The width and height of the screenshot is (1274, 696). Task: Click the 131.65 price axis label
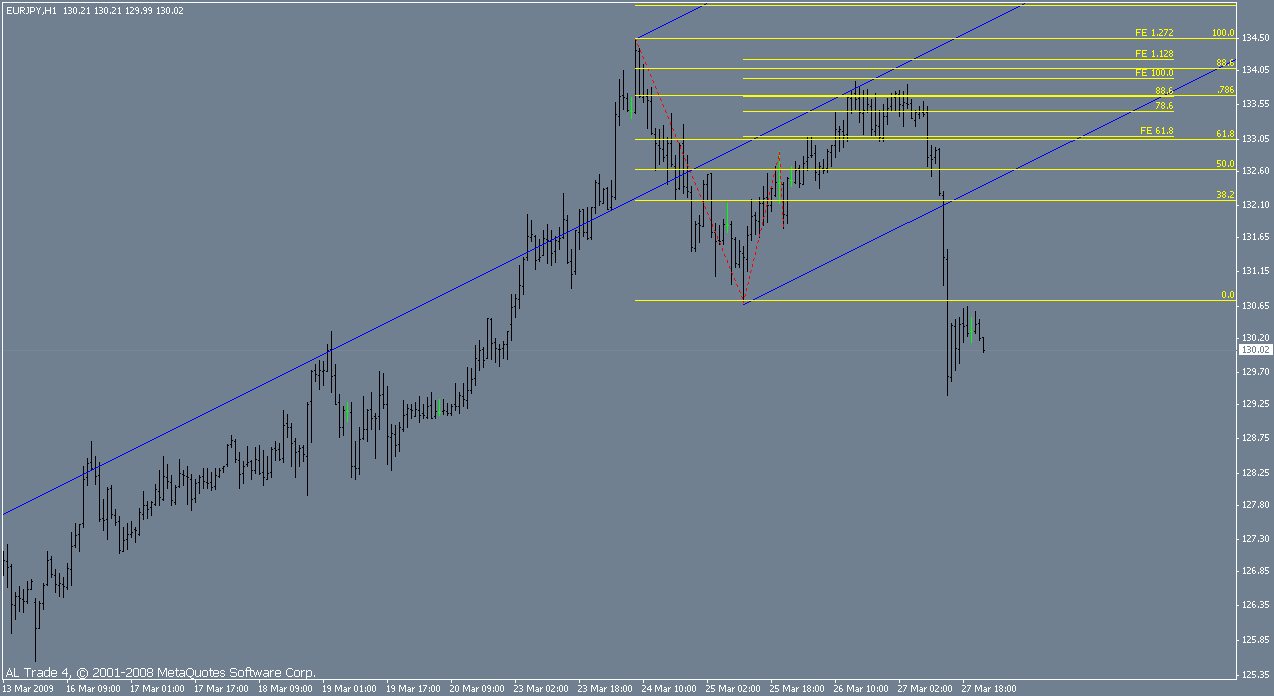1256,237
